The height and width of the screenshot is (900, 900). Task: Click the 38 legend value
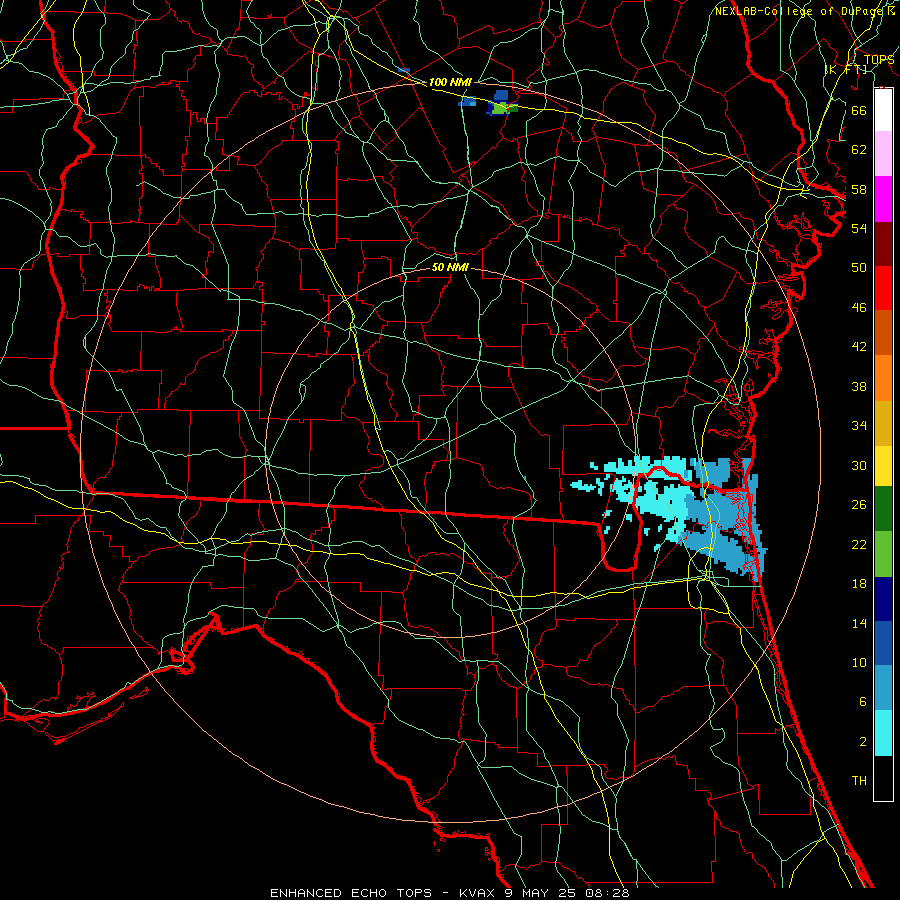point(859,386)
